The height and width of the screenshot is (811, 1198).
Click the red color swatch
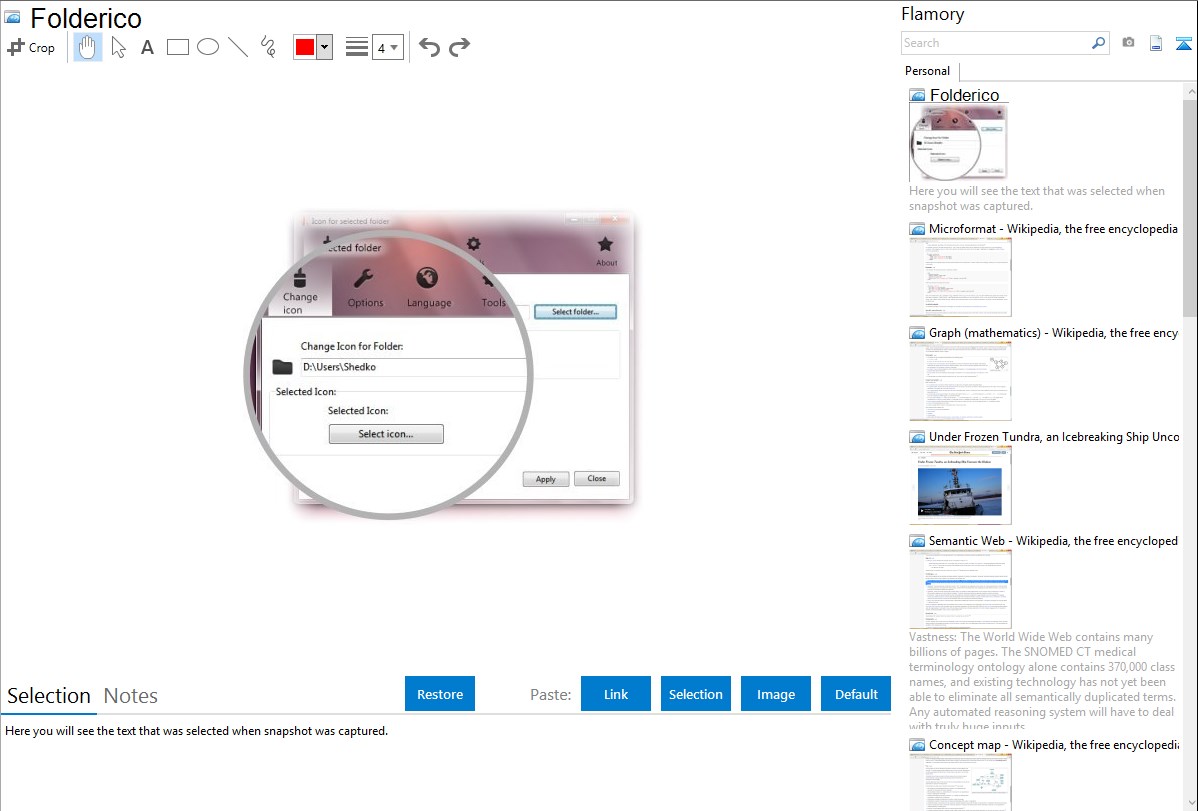[x=305, y=47]
